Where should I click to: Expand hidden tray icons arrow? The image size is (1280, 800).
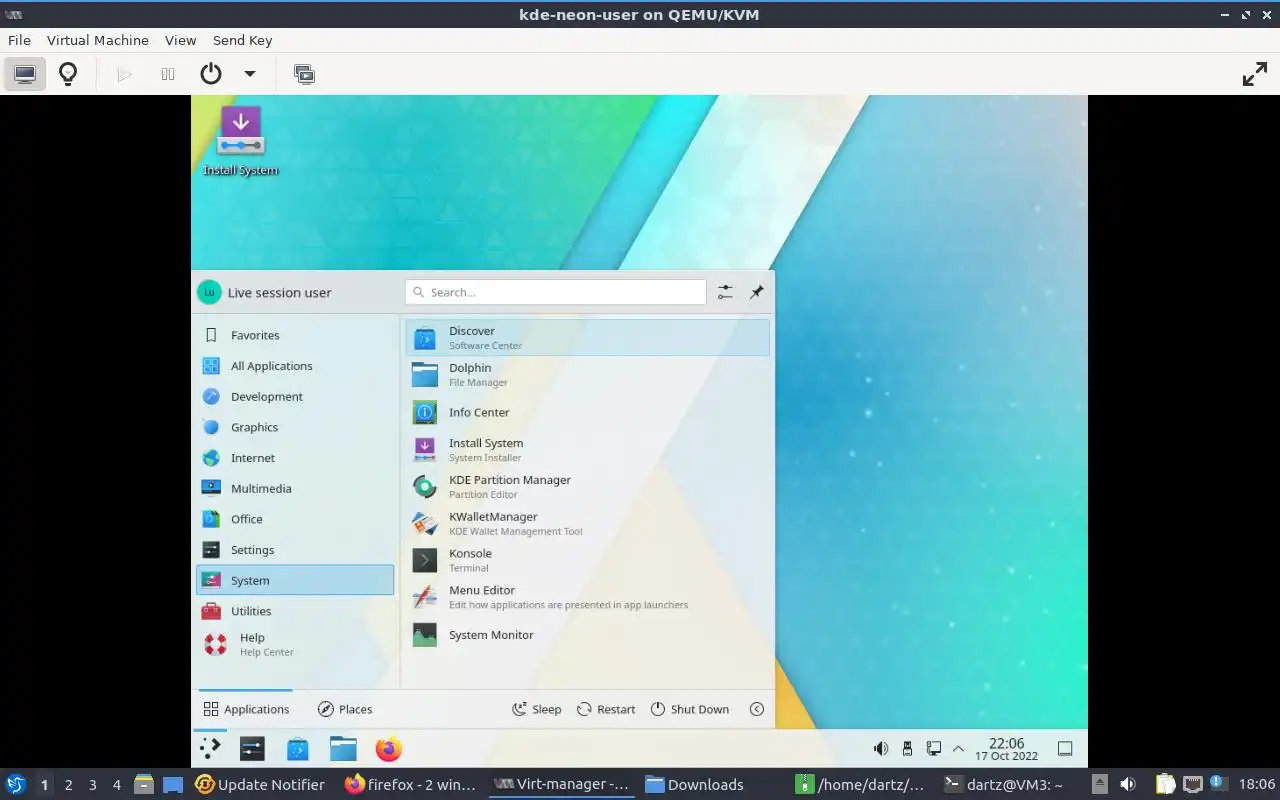(x=958, y=748)
